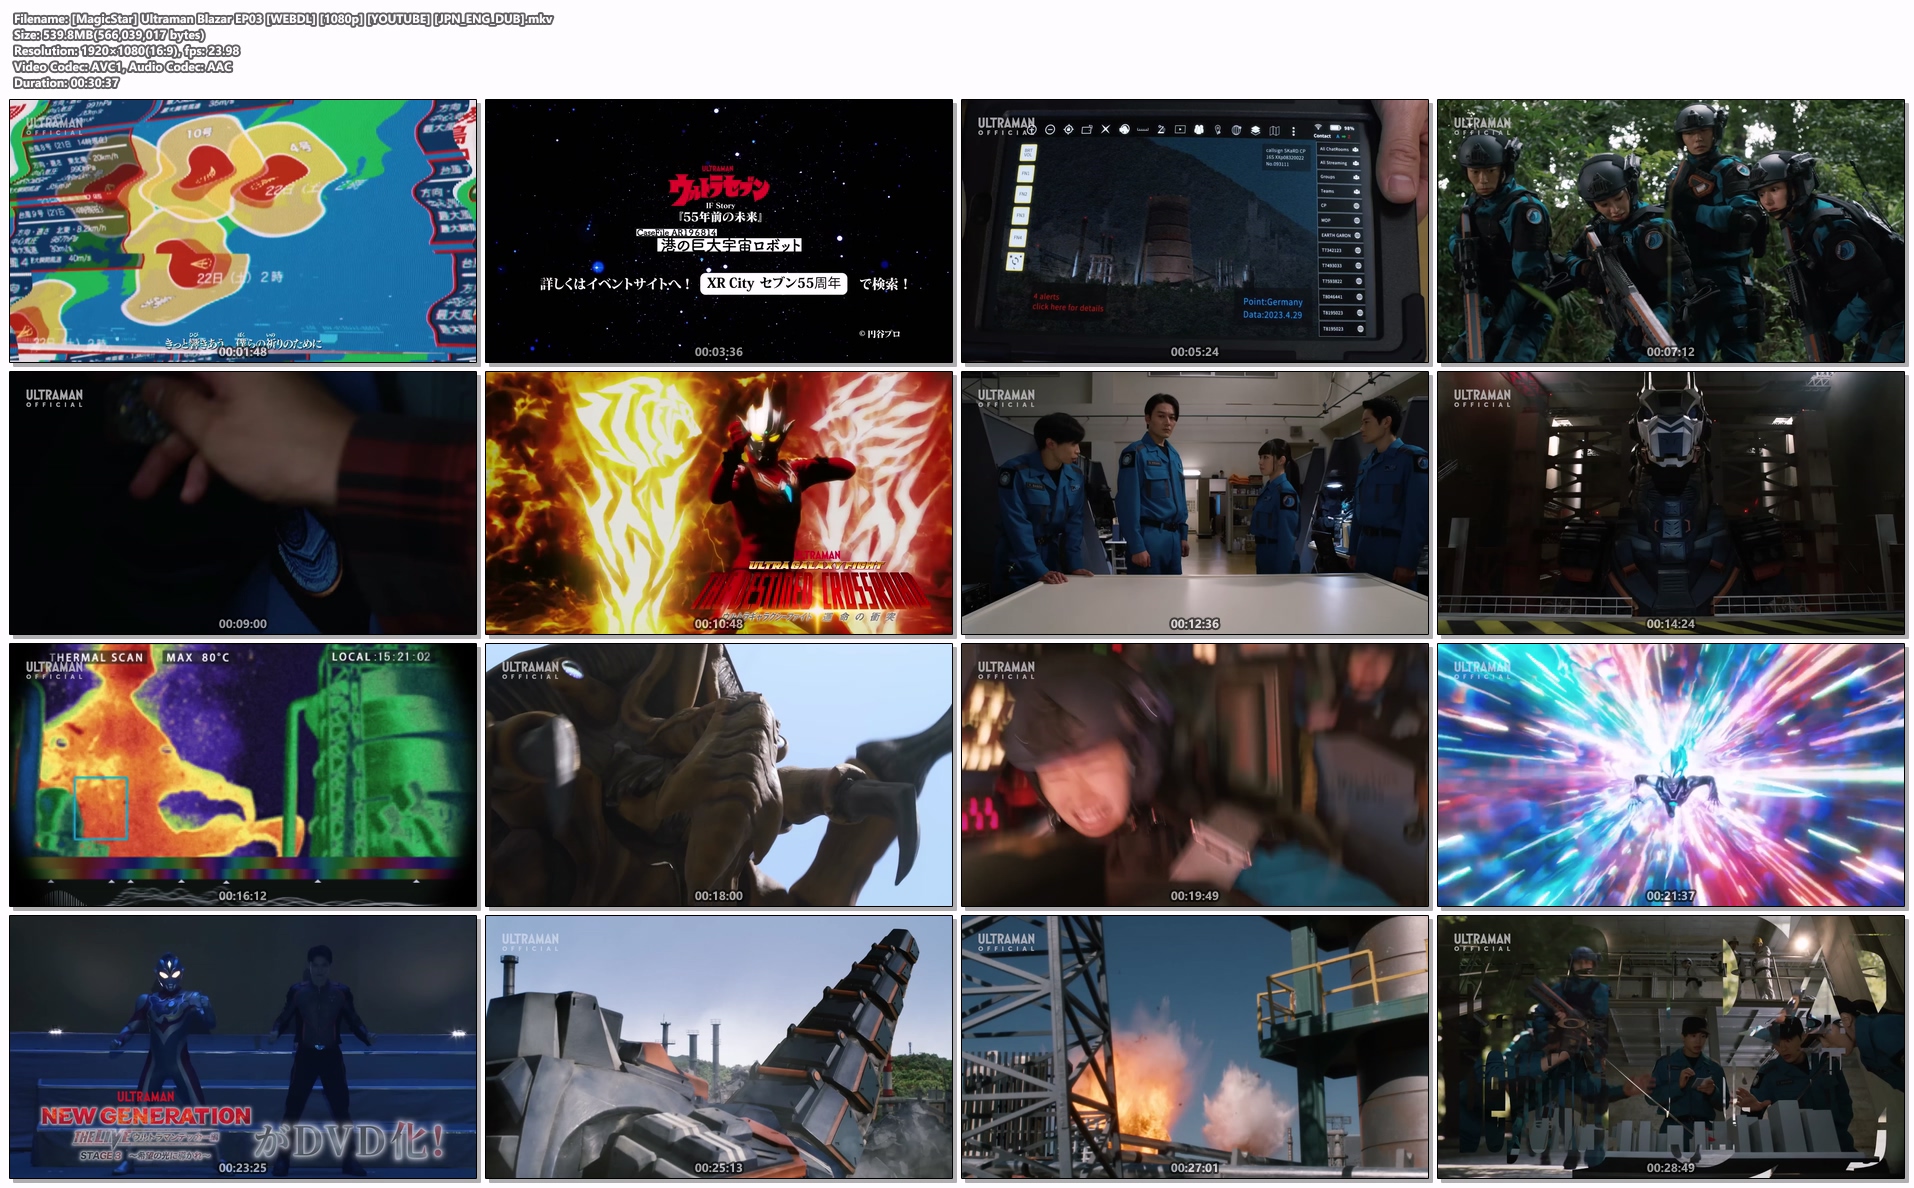Click the folded map icon on the tablet toolbar
Screen dimensions: 1914x1188
click(1274, 131)
